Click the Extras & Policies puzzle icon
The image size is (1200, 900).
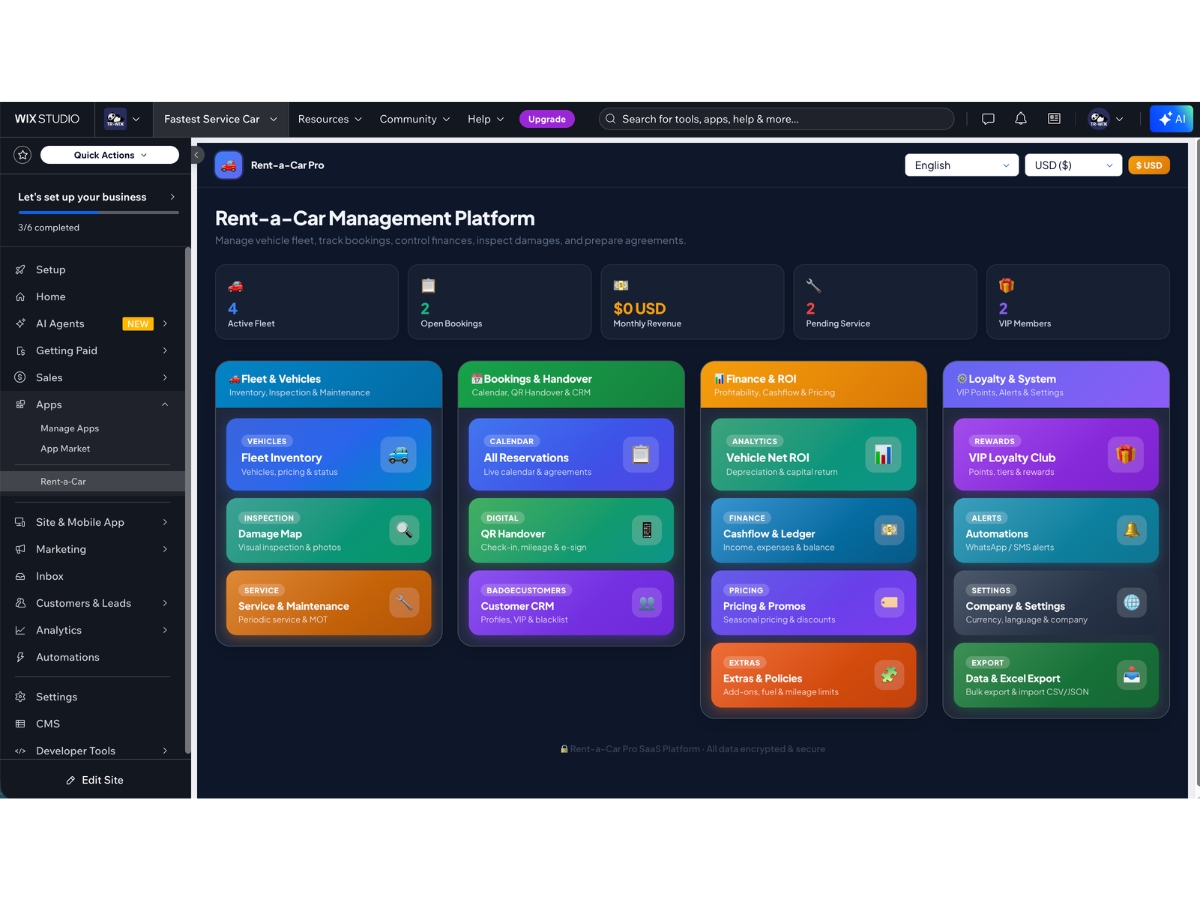coord(889,674)
